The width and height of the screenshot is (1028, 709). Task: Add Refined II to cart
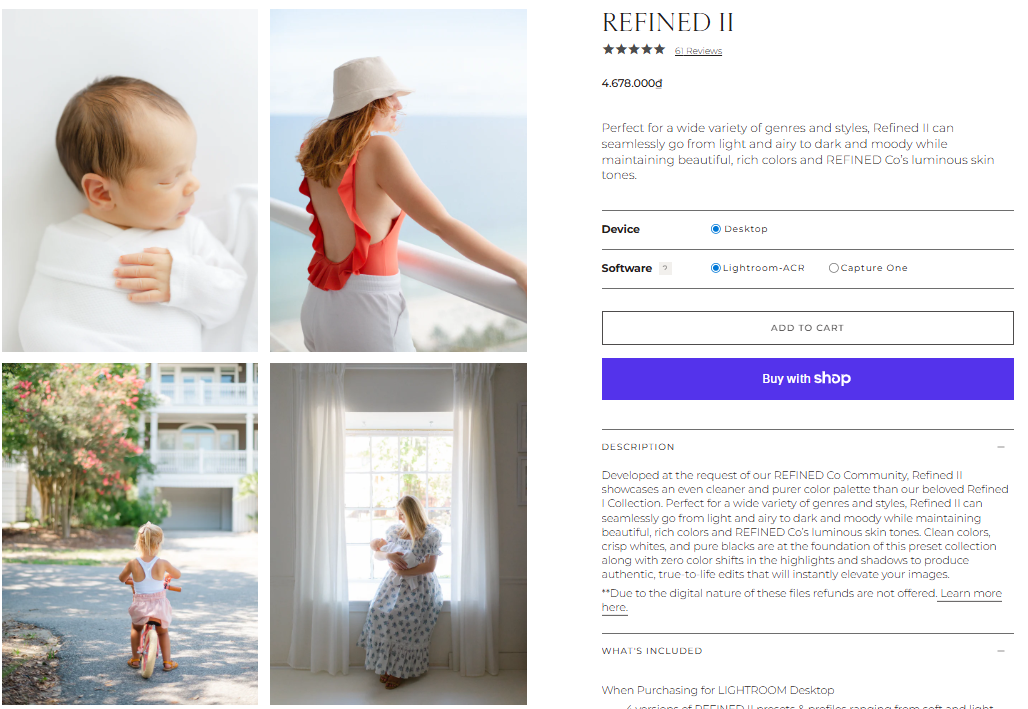[x=807, y=328]
